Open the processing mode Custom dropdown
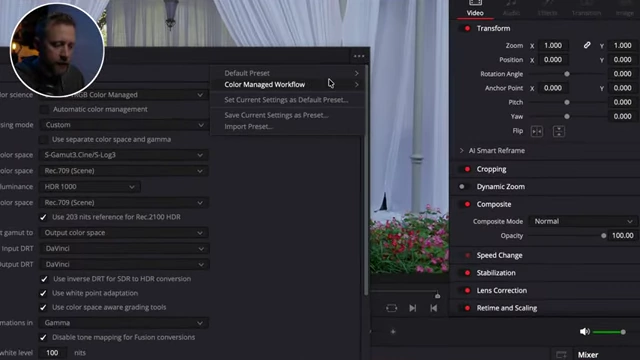This screenshot has height=360, width=640. click(124, 125)
